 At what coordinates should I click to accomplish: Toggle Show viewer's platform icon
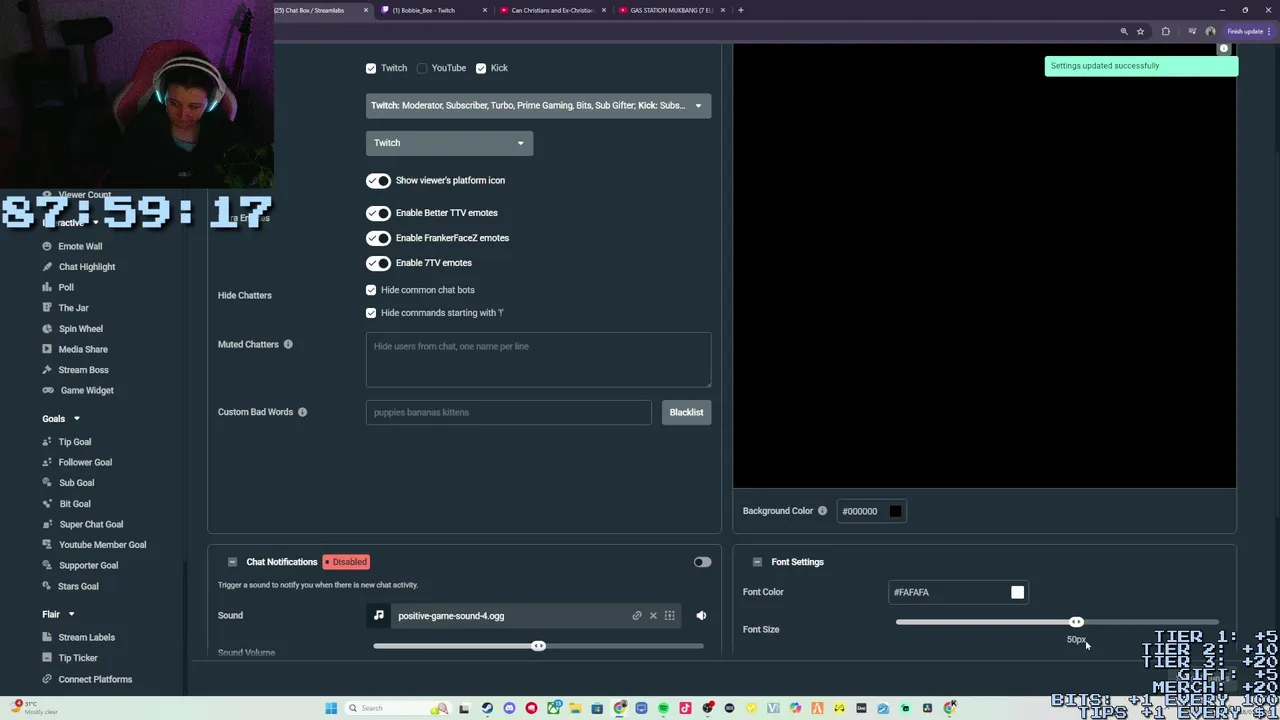(378, 181)
